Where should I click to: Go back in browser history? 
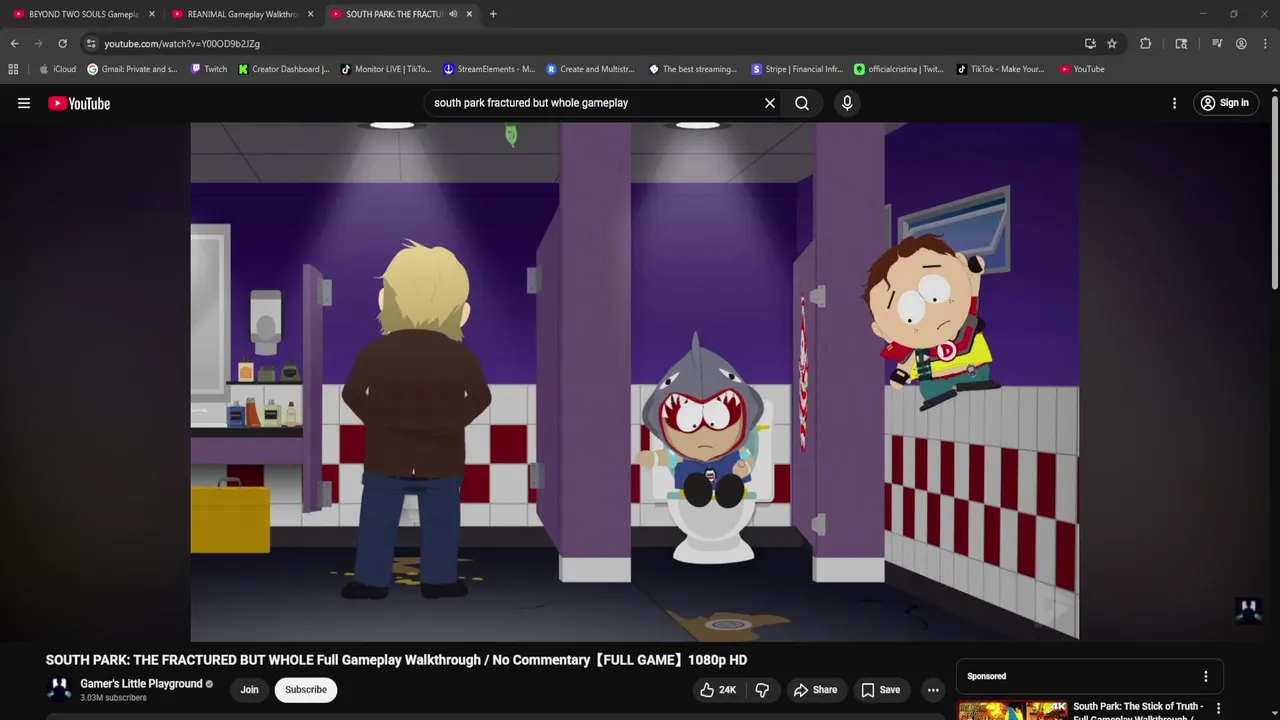tap(14, 44)
